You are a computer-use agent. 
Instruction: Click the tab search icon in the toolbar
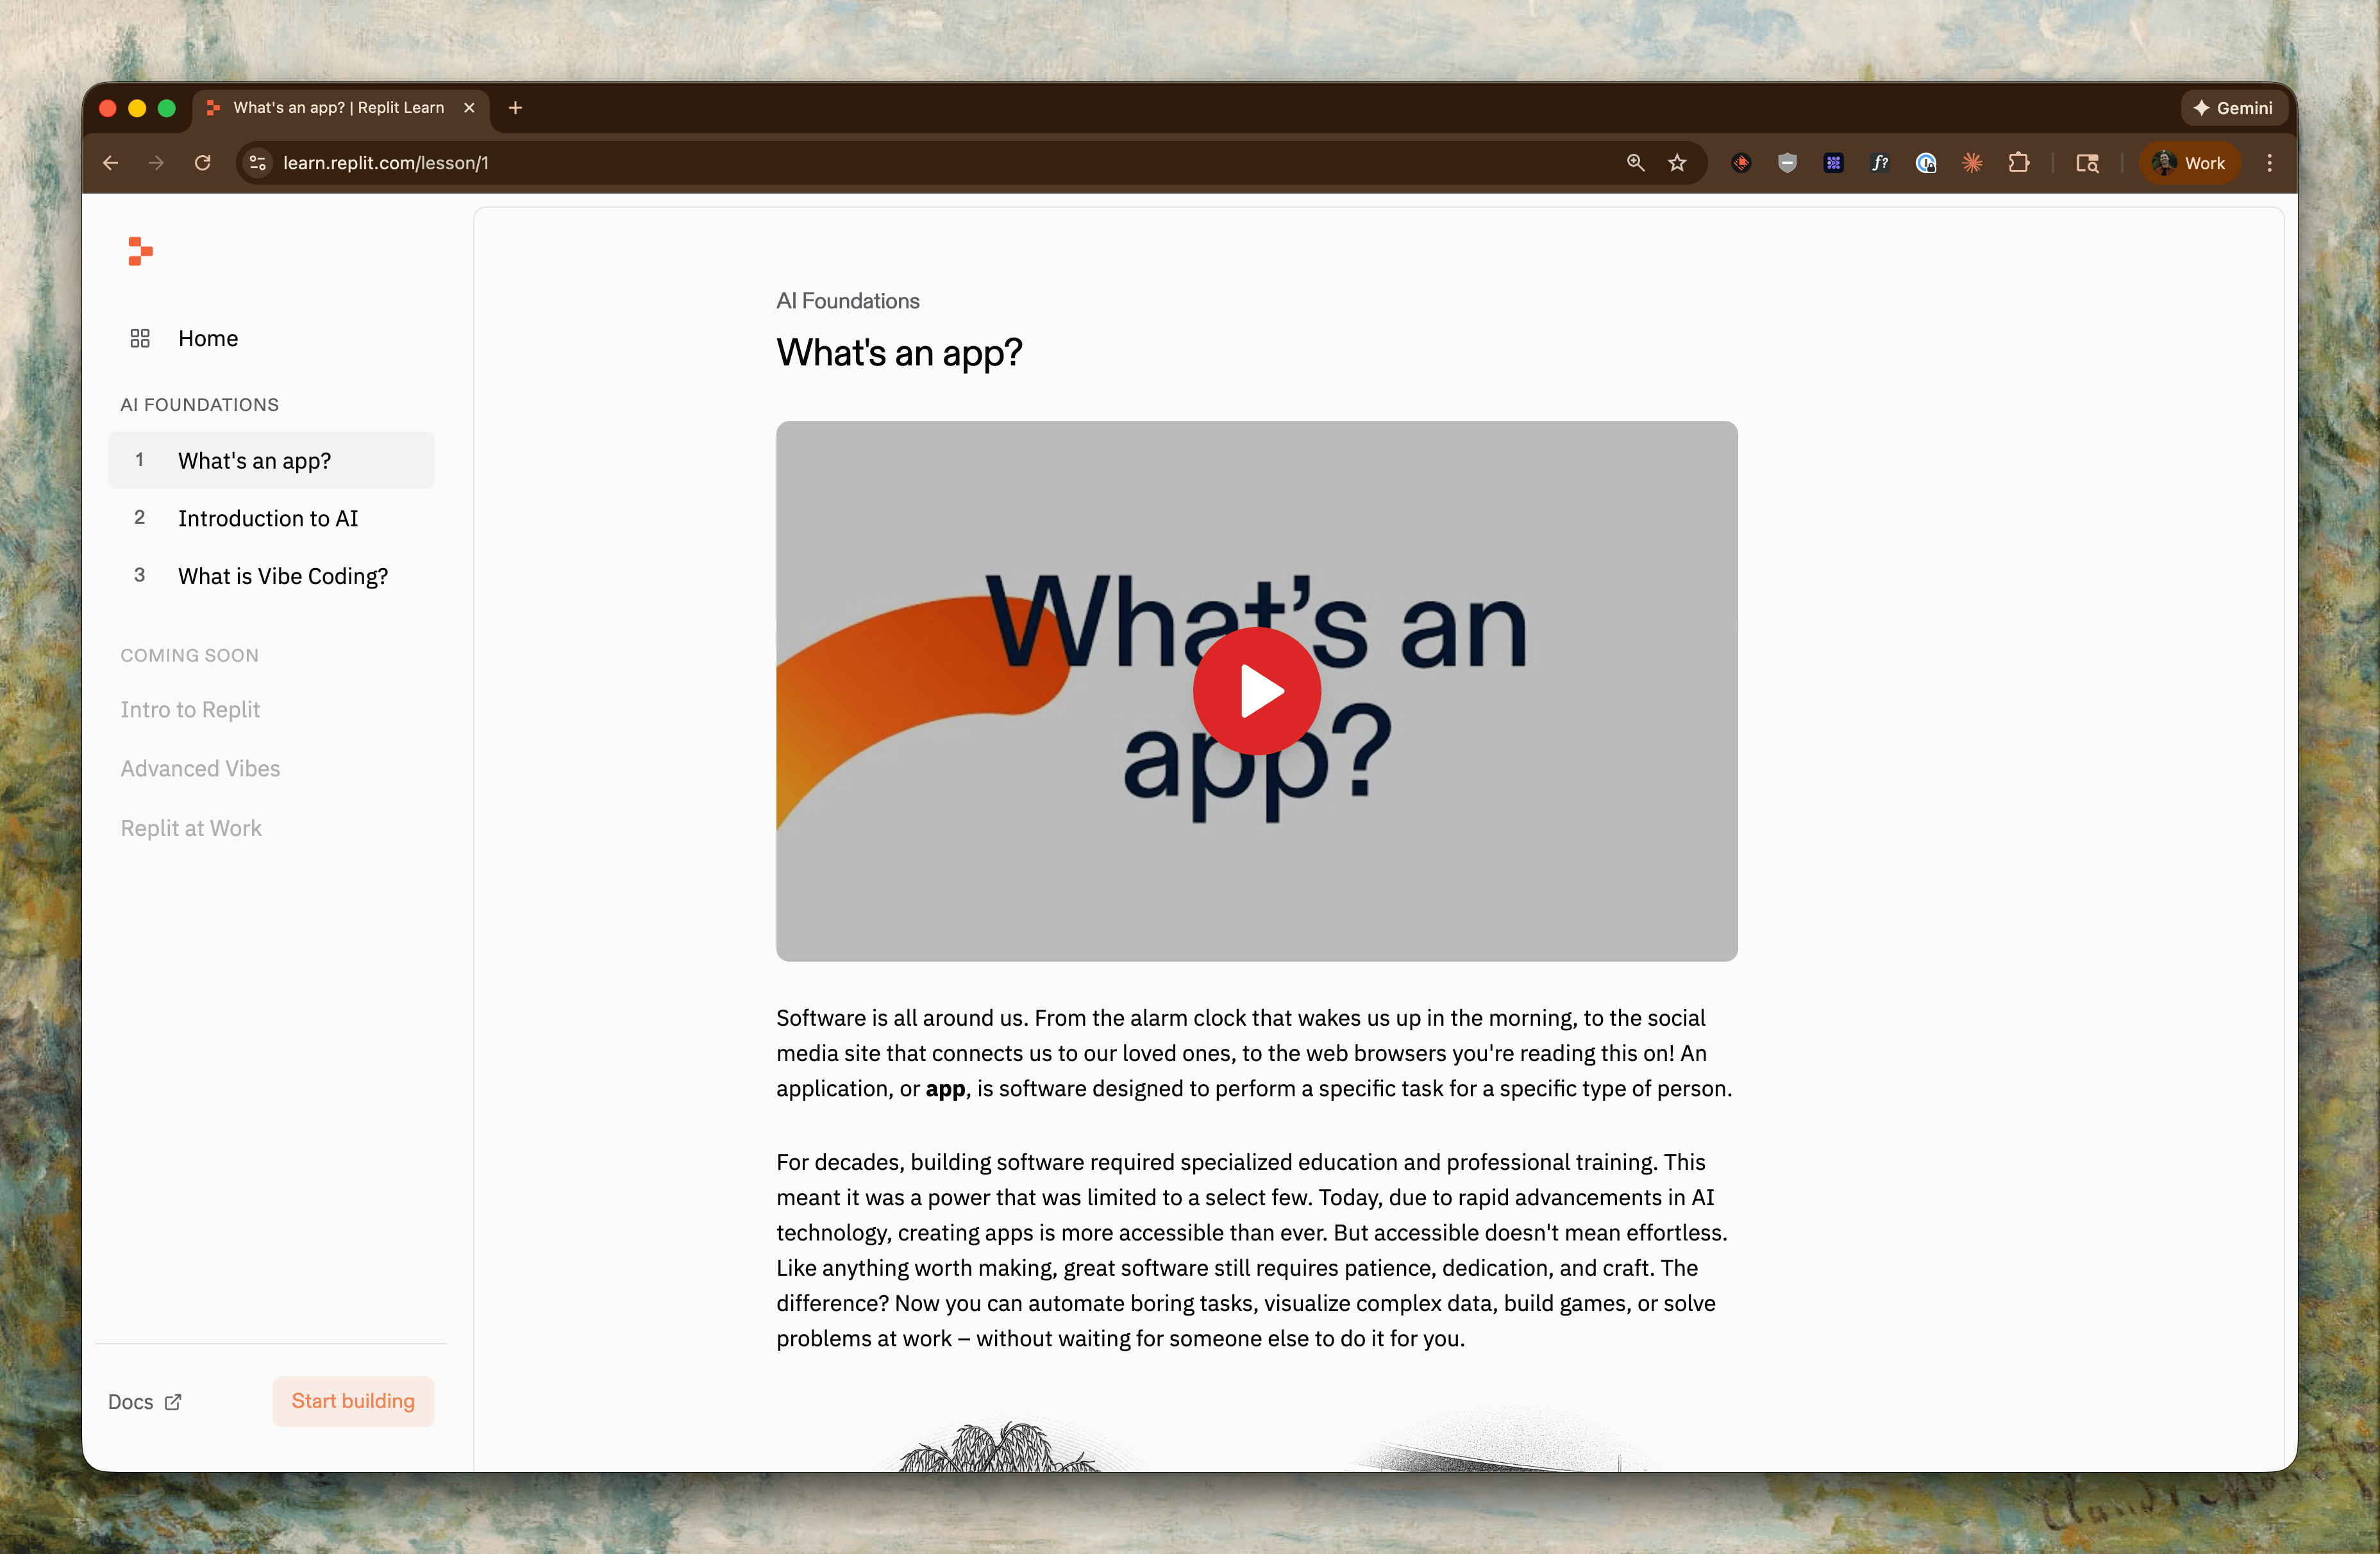tap(2088, 163)
